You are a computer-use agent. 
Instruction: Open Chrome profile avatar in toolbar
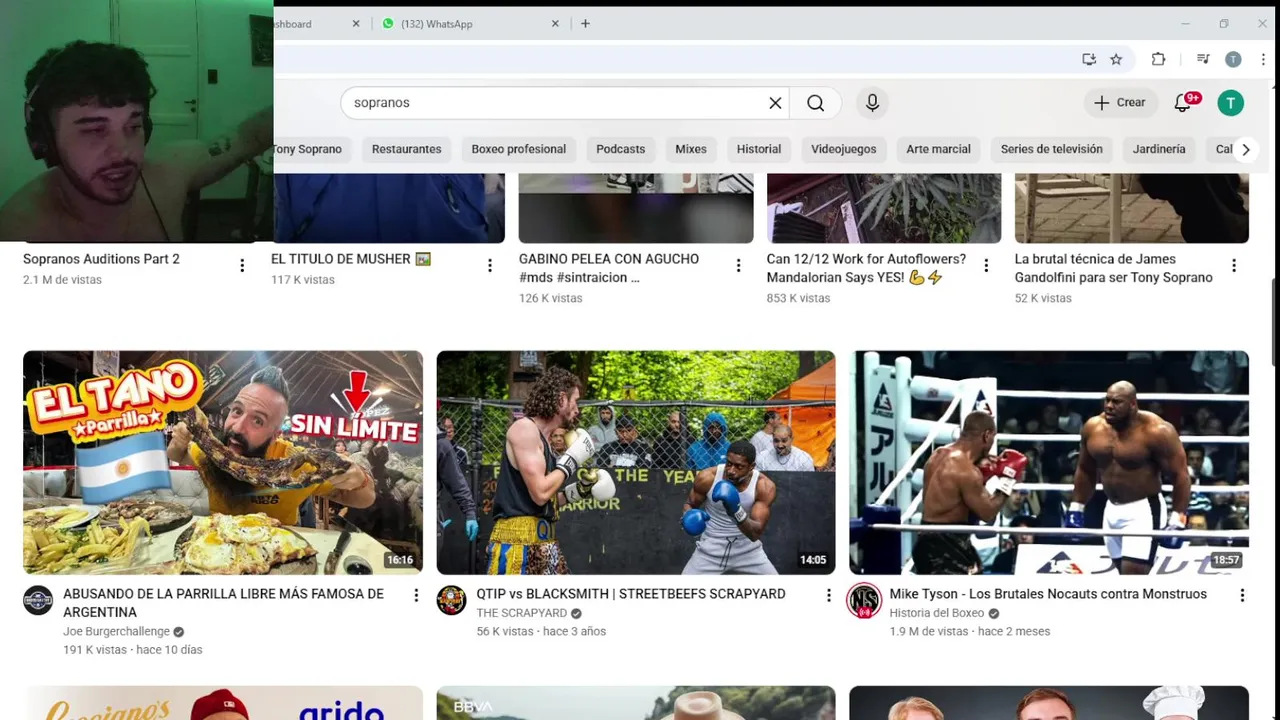coord(1233,59)
